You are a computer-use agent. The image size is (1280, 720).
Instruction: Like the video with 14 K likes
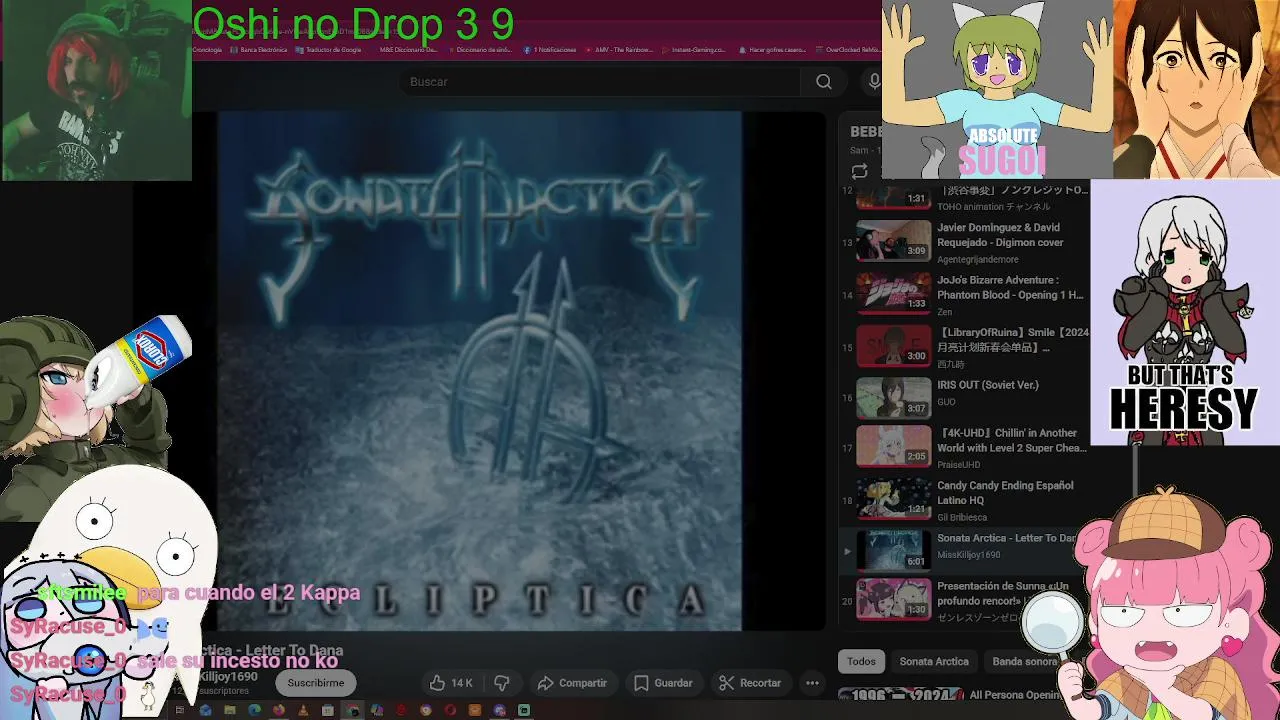point(451,683)
